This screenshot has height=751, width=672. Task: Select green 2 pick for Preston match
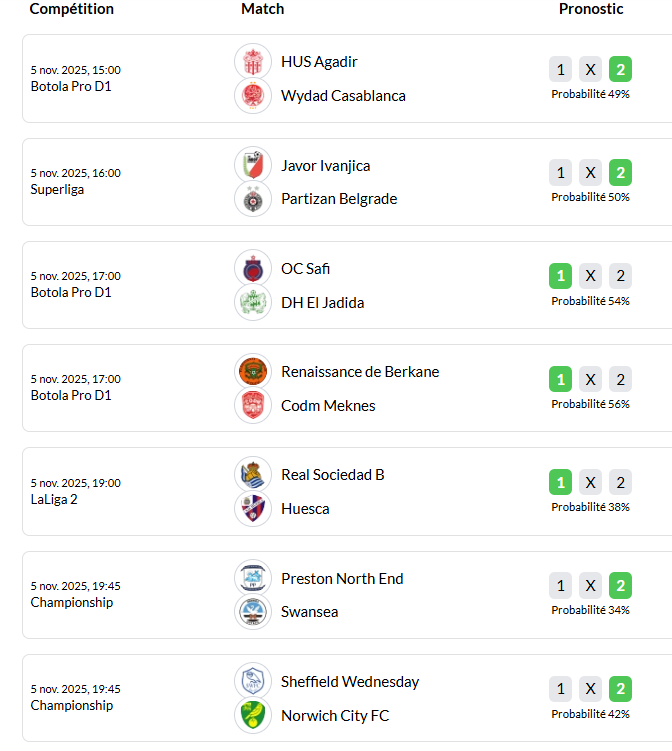point(620,586)
